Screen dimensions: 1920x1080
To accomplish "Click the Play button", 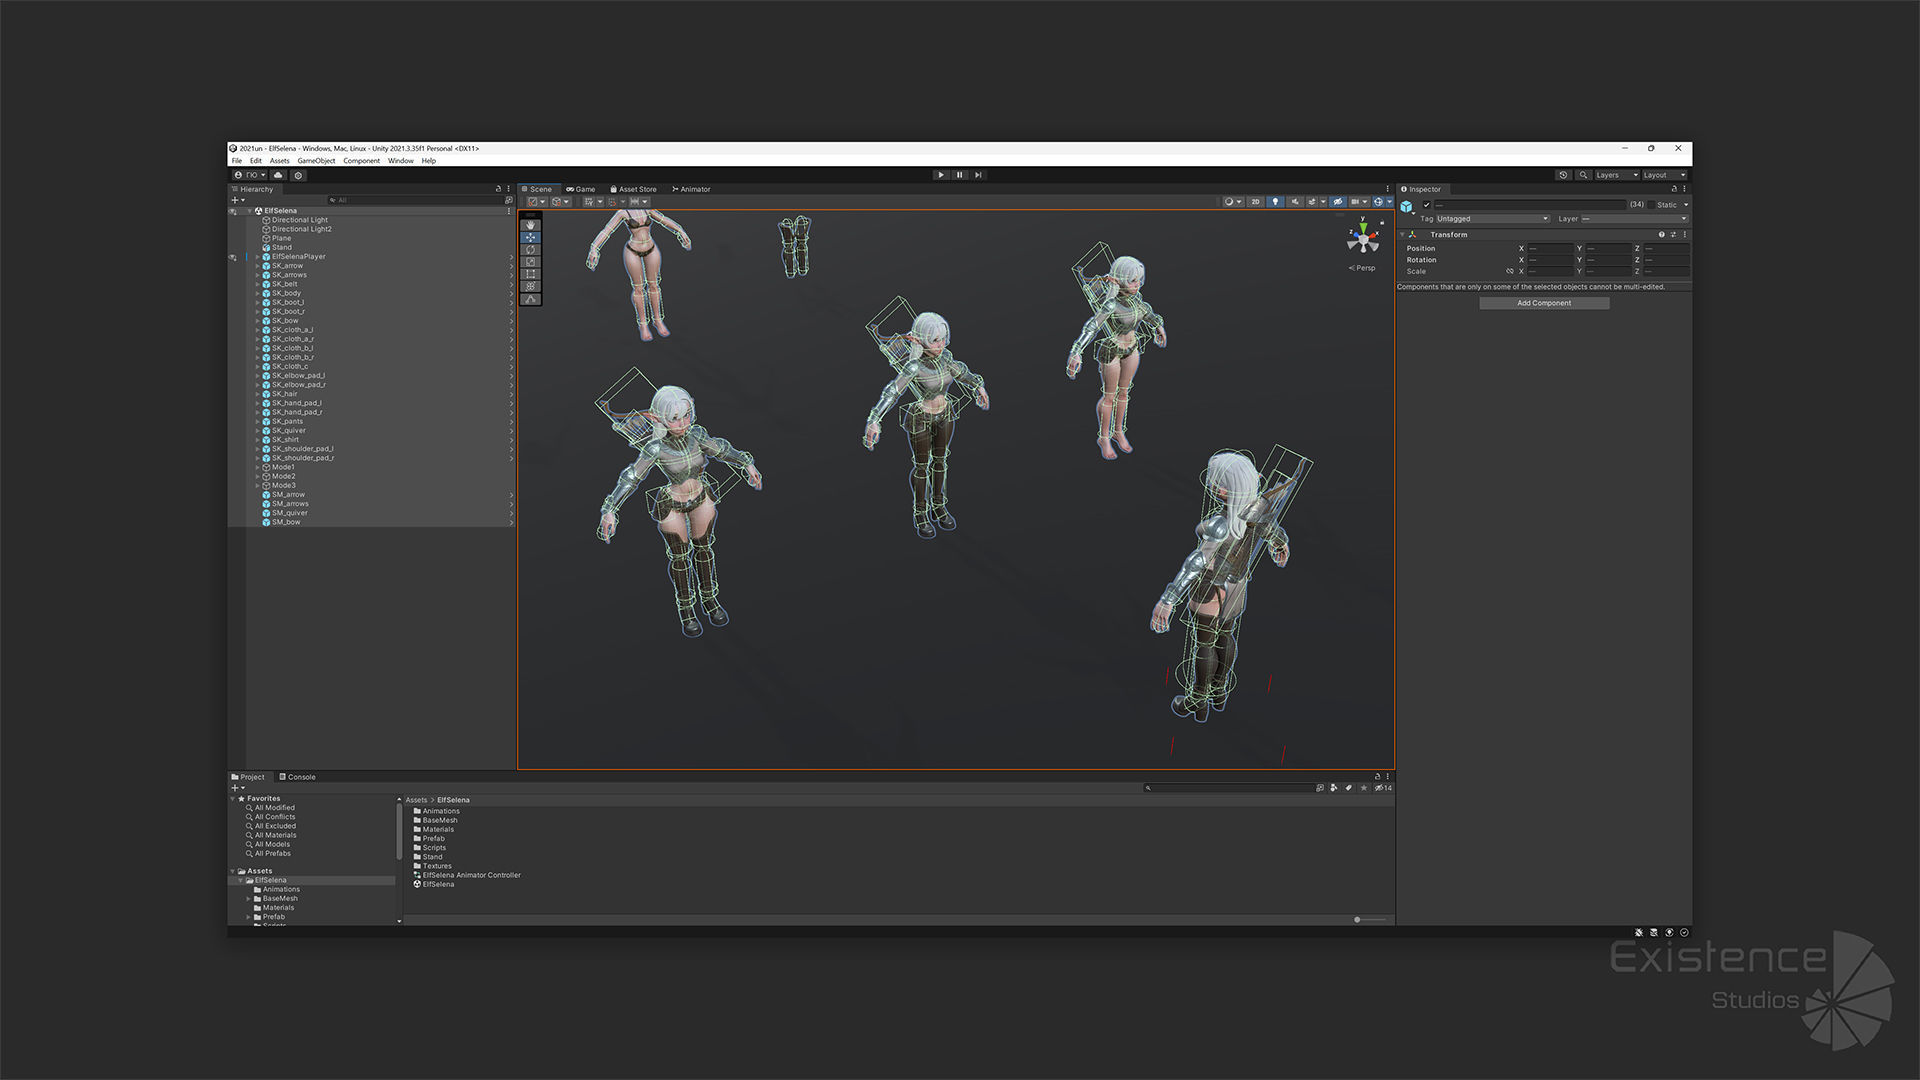I will point(941,175).
